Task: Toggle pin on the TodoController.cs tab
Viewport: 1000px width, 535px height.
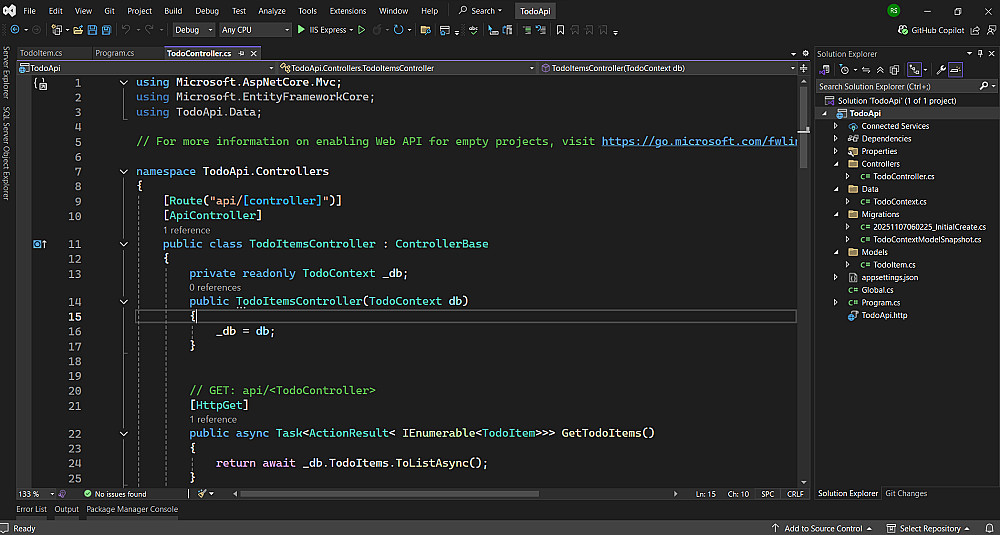Action: tap(239, 53)
